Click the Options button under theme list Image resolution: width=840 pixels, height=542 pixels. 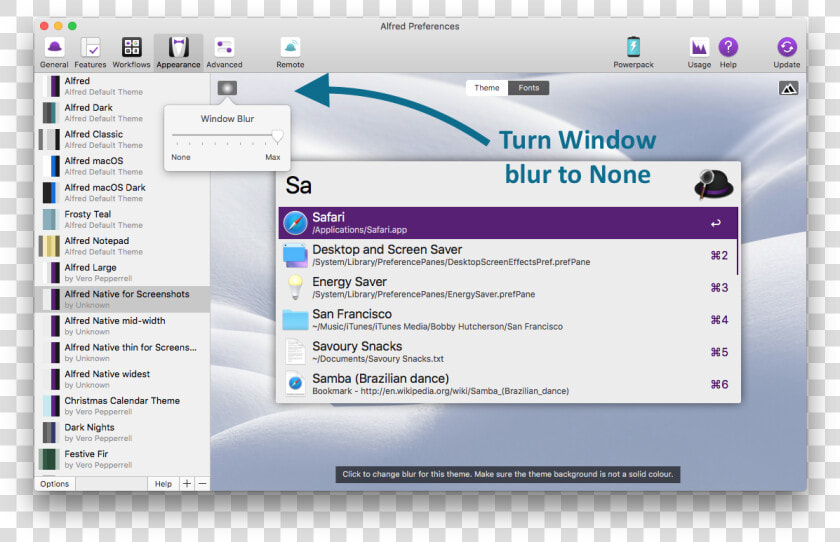[55, 484]
